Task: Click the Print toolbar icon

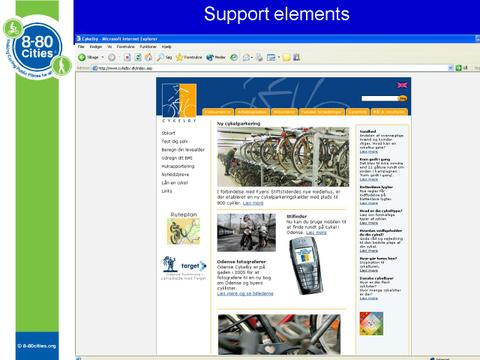Action: click(x=259, y=57)
